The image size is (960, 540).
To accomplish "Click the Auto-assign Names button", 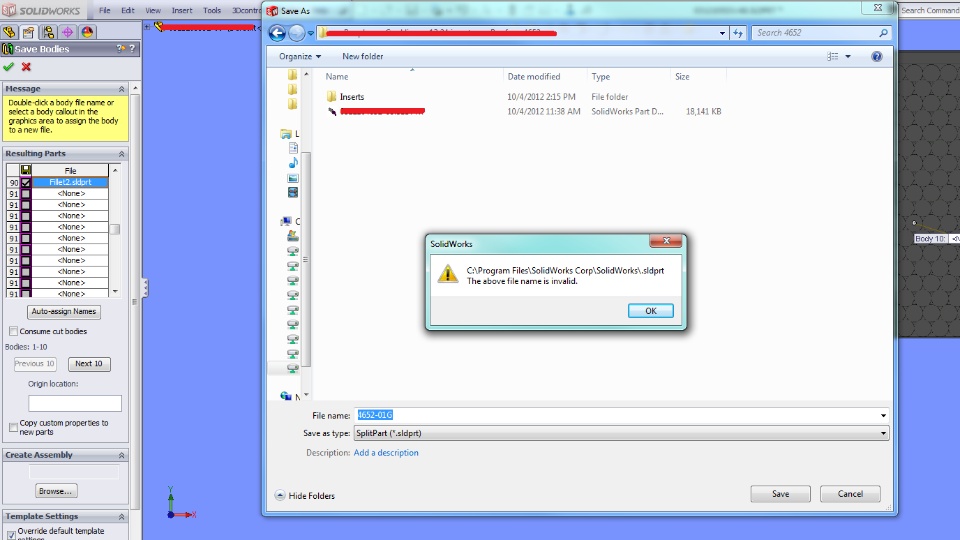I will [x=64, y=312].
